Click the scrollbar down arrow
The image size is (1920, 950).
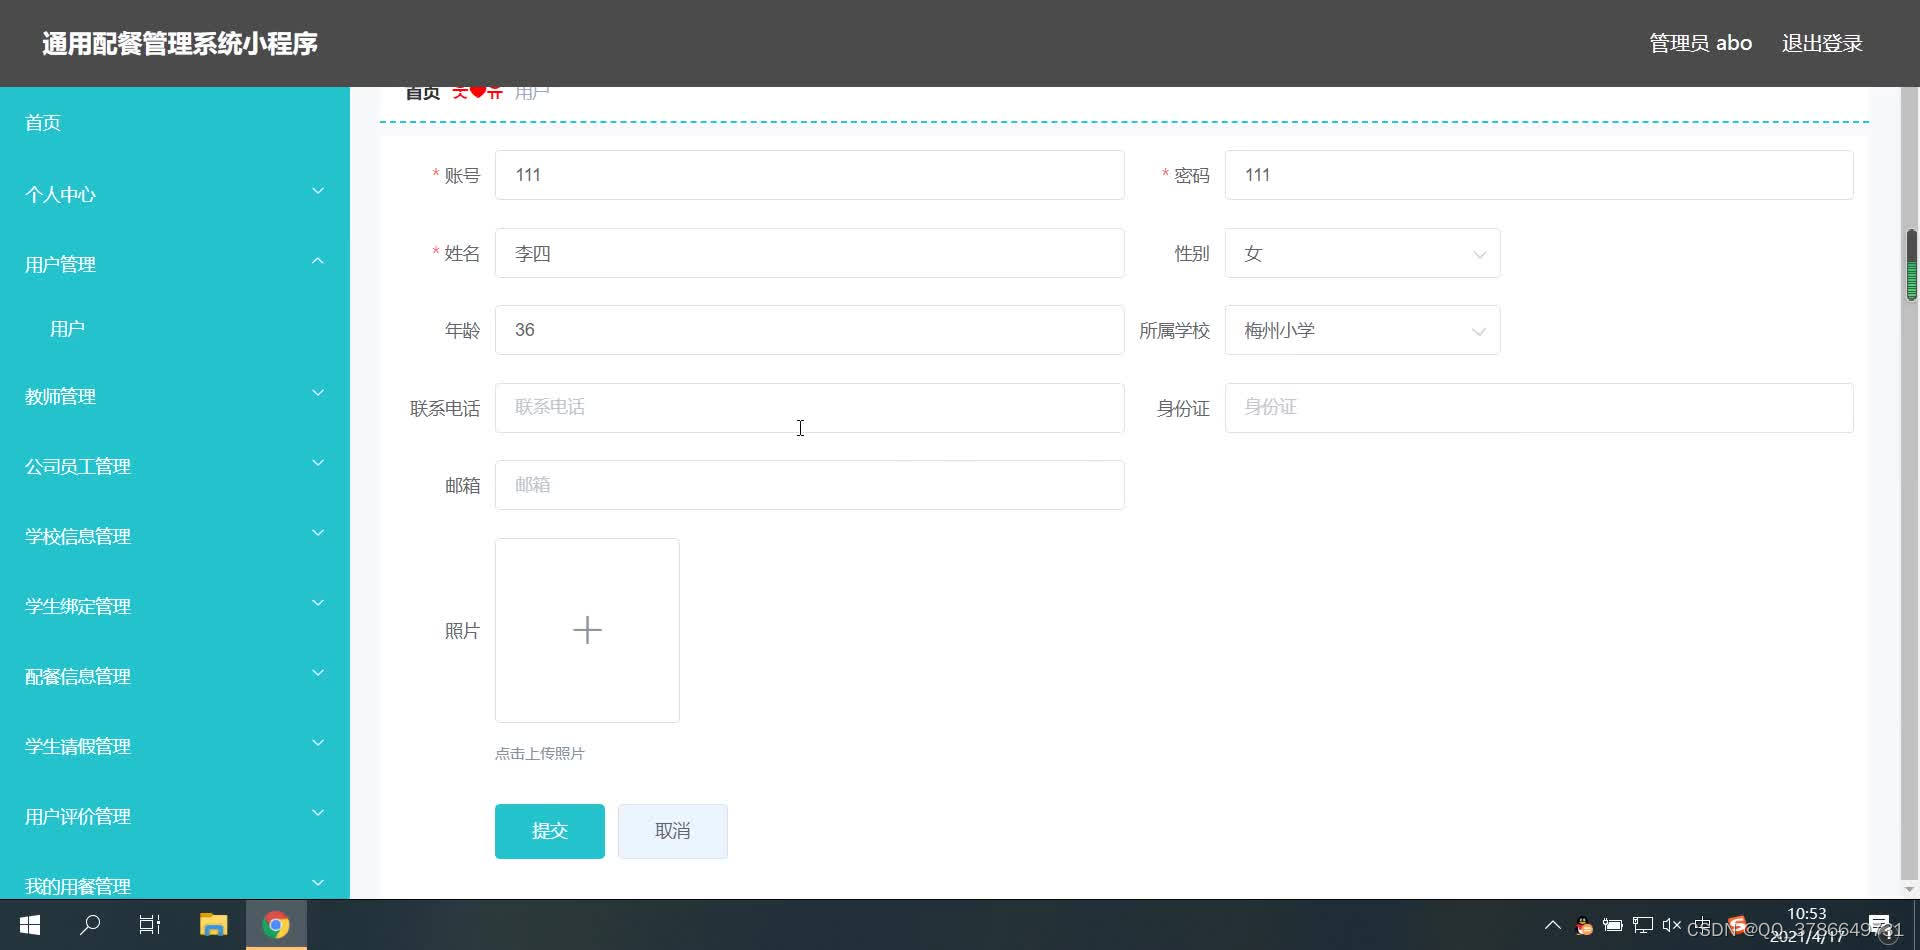pyautogui.click(x=1910, y=889)
